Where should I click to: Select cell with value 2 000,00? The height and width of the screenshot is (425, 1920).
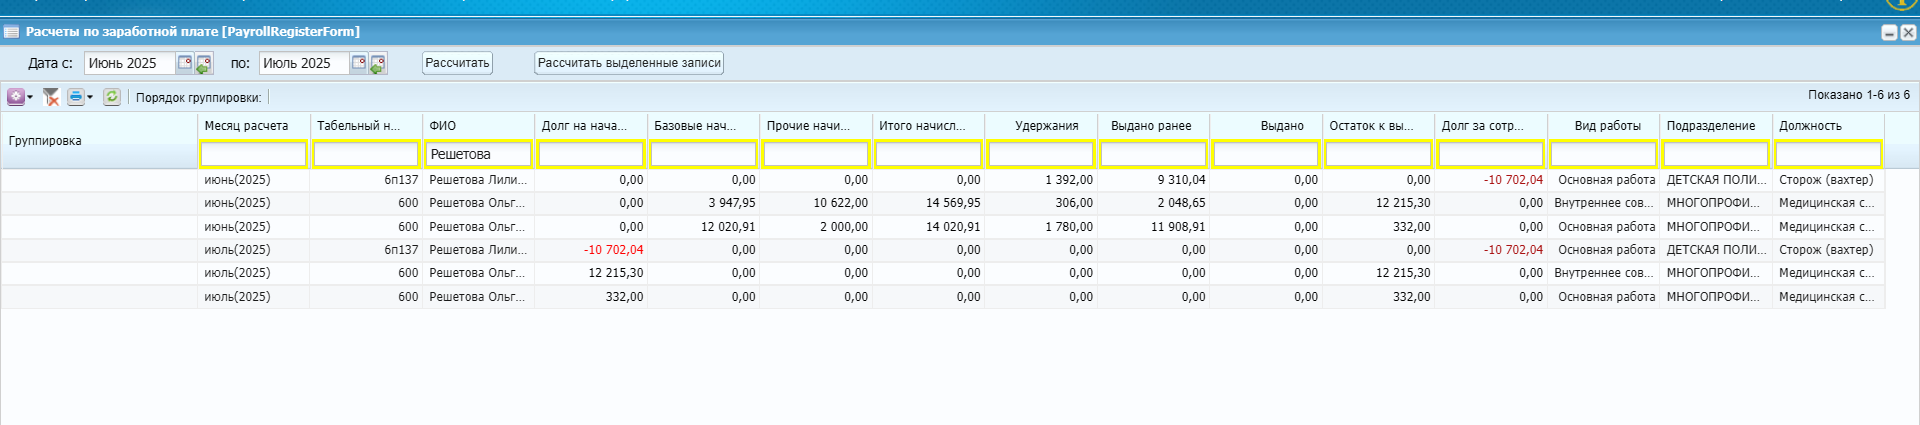(x=815, y=227)
